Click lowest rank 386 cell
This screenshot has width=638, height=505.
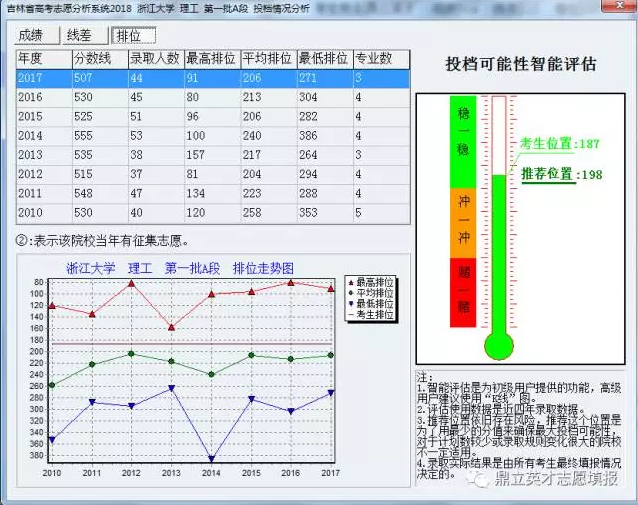click(325, 136)
